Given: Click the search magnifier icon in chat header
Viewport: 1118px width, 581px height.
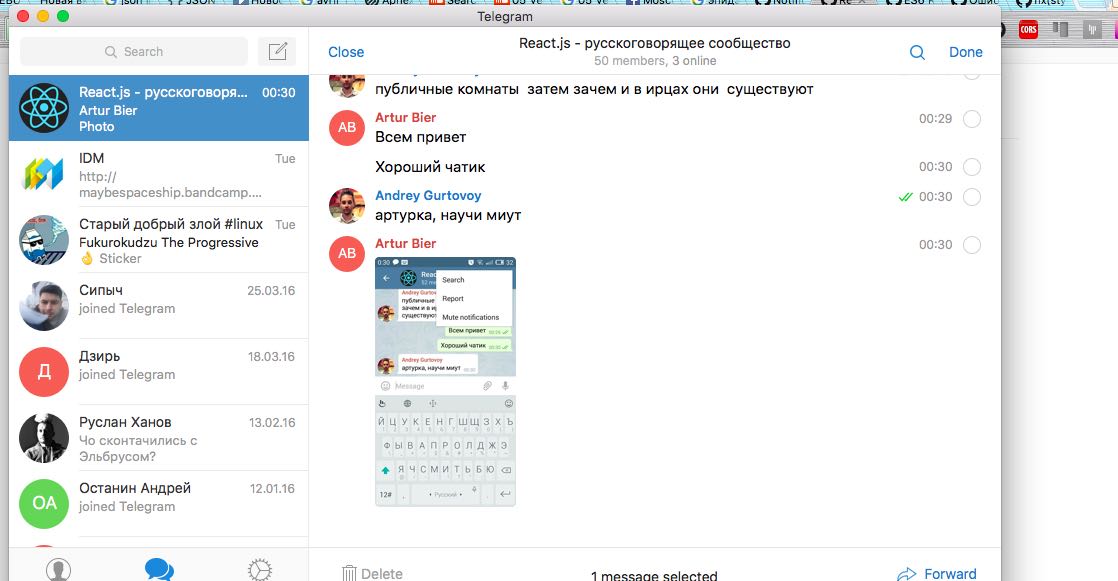Looking at the screenshot, I should click(917, 52).
